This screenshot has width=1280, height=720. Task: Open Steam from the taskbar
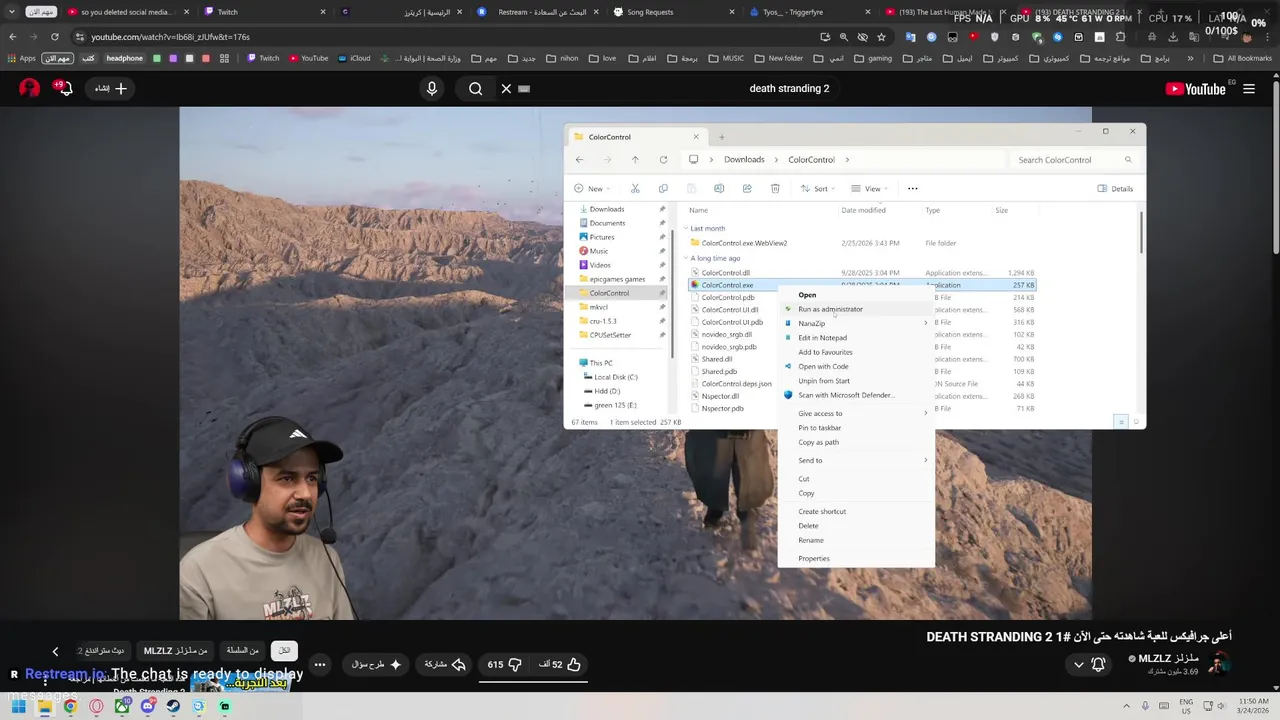173,707
